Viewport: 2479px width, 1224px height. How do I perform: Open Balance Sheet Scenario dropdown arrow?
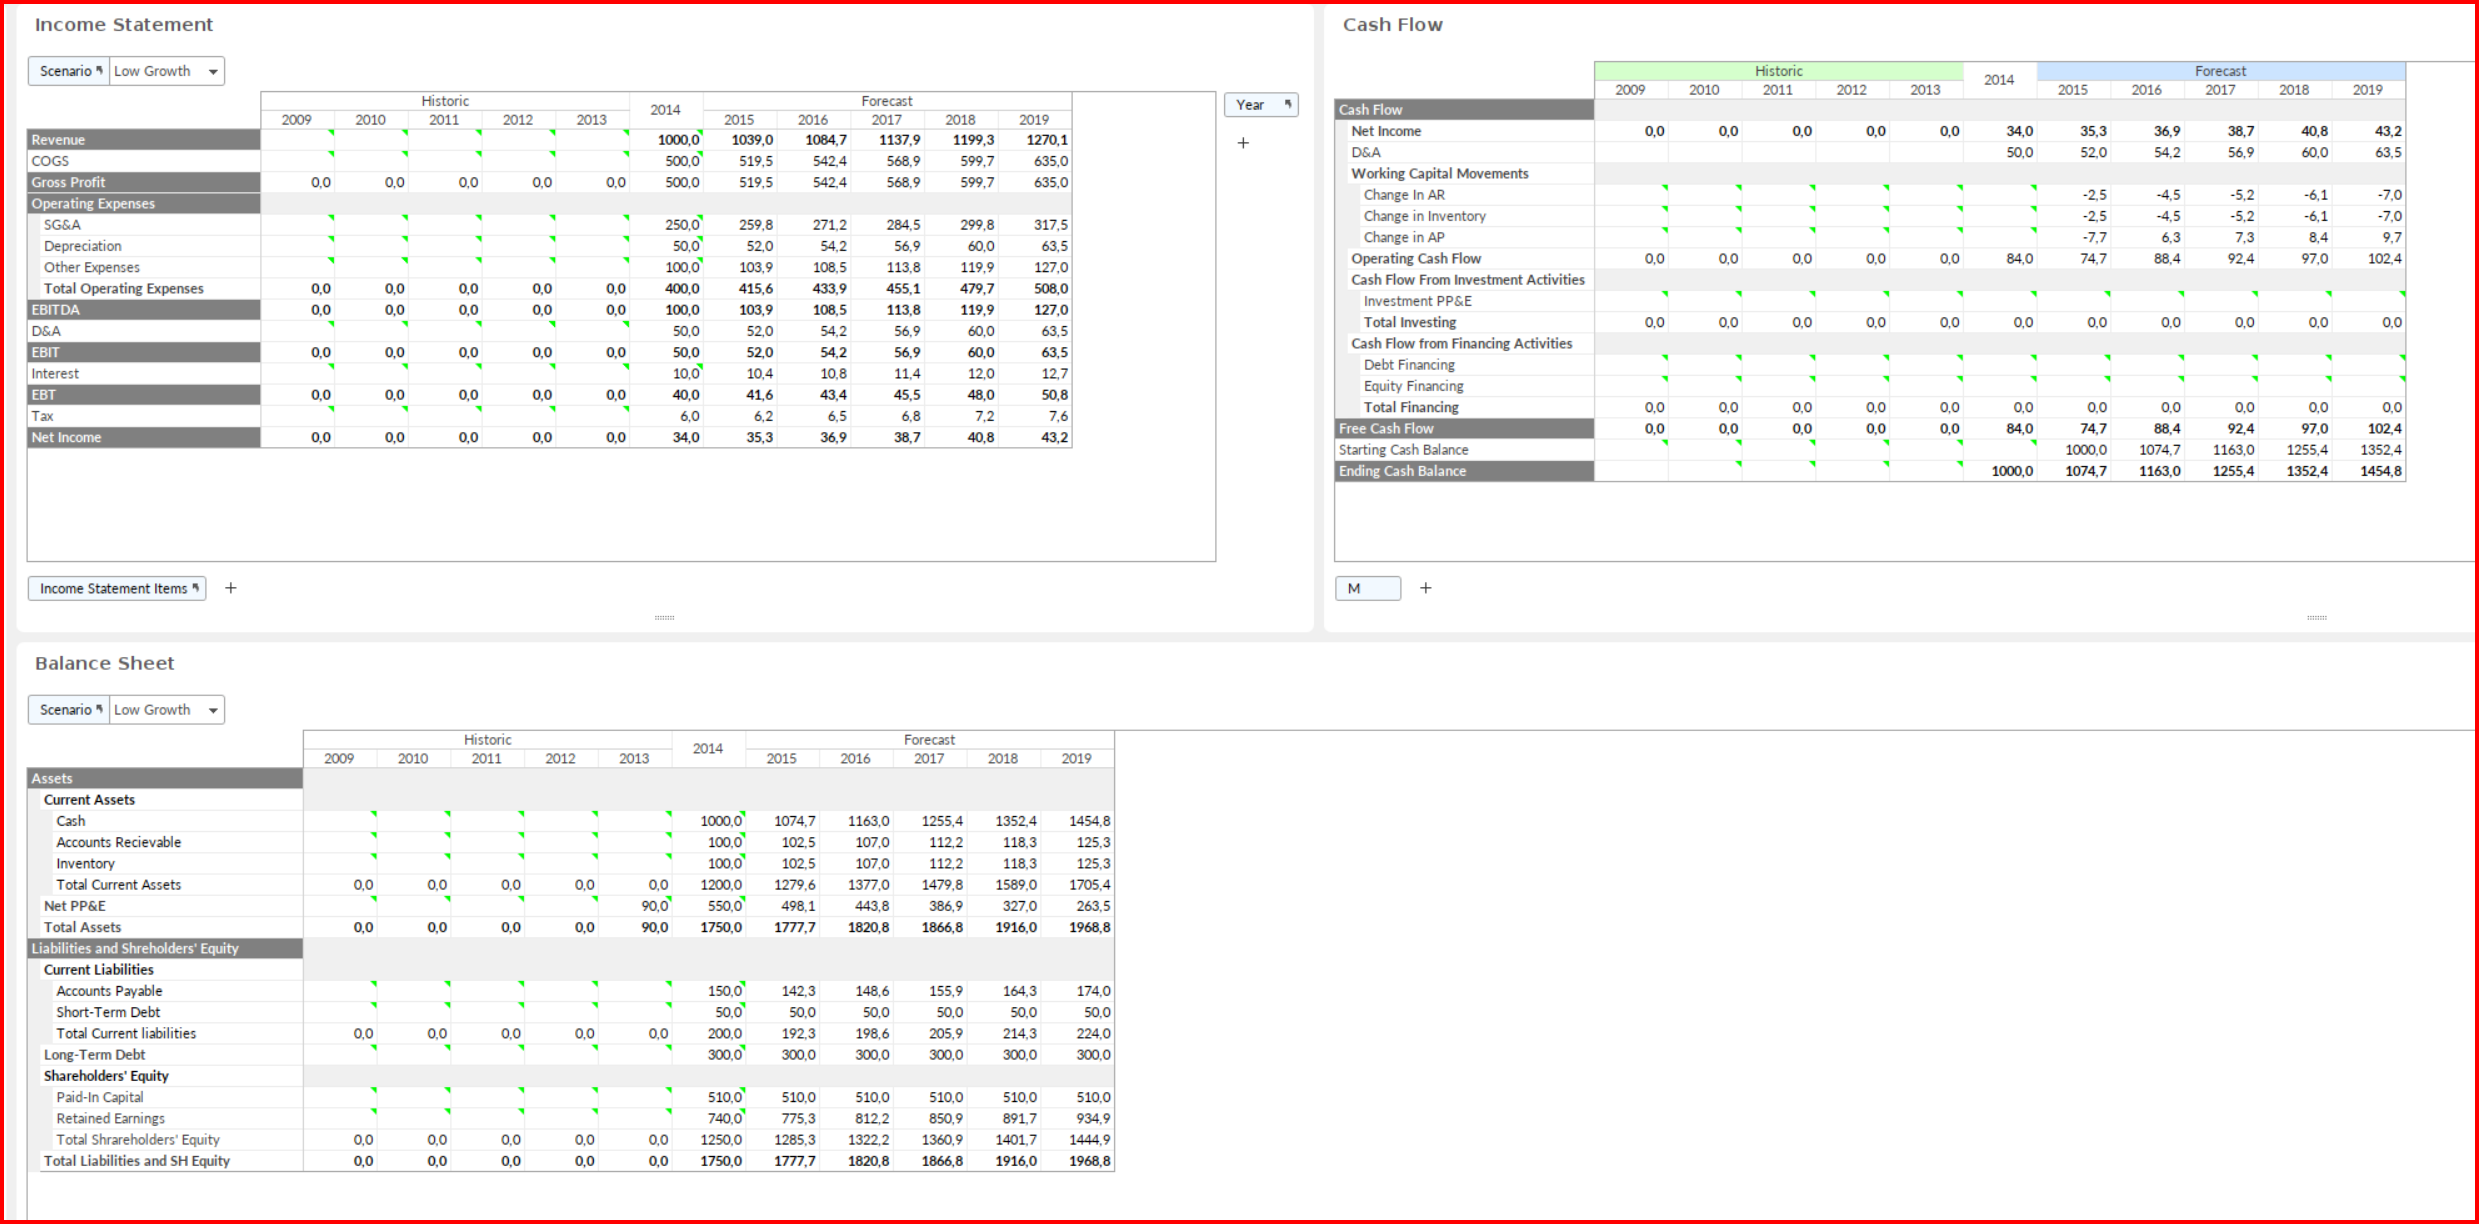(213, 710)
